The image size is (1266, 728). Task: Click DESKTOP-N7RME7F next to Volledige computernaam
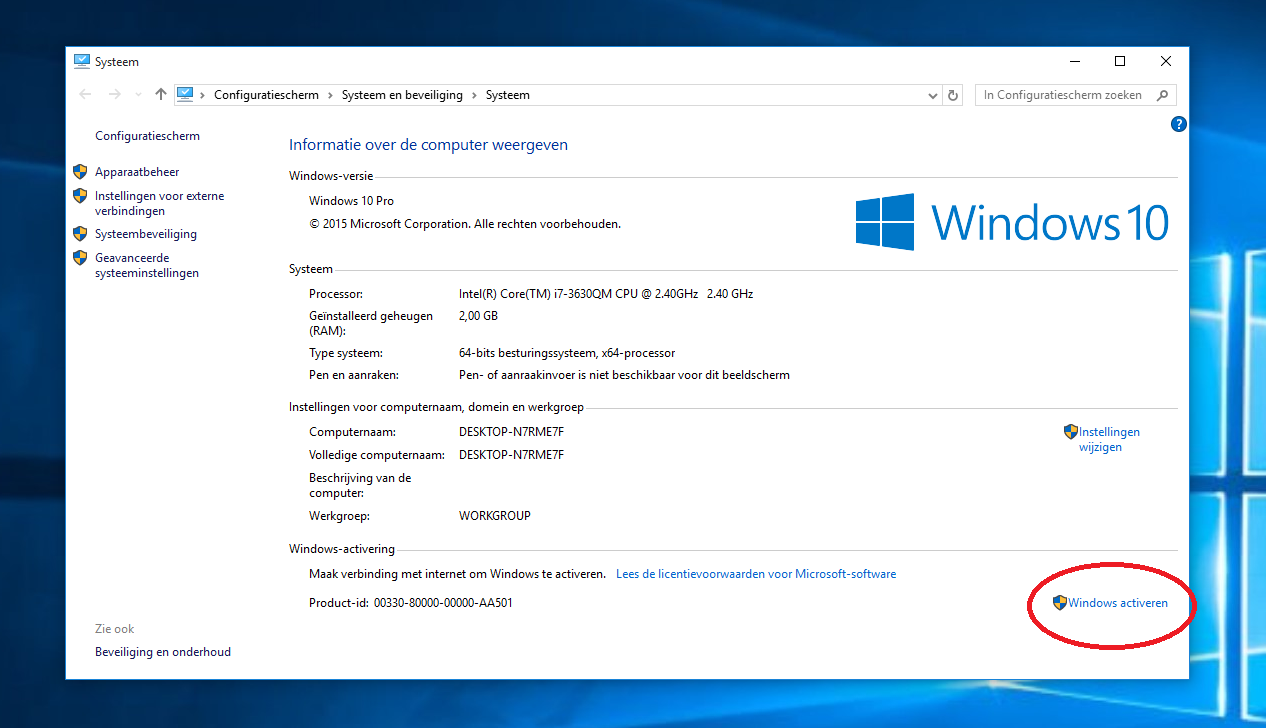(511, 455)
